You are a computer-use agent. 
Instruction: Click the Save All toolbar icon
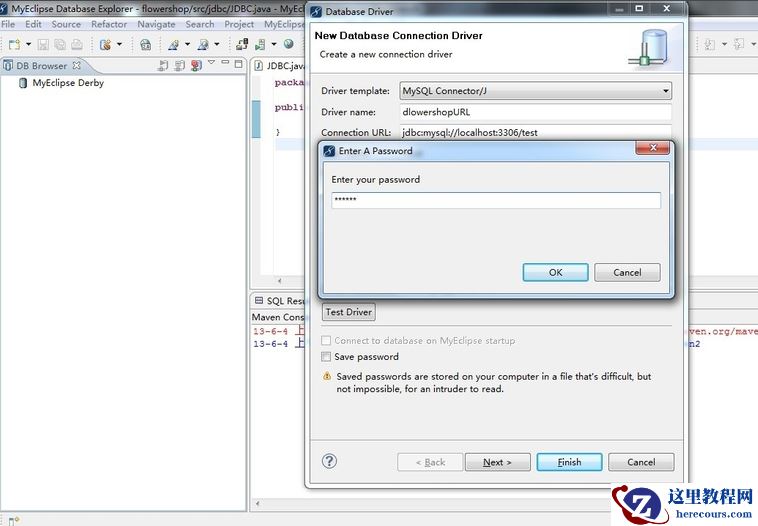tap(60, 44)
